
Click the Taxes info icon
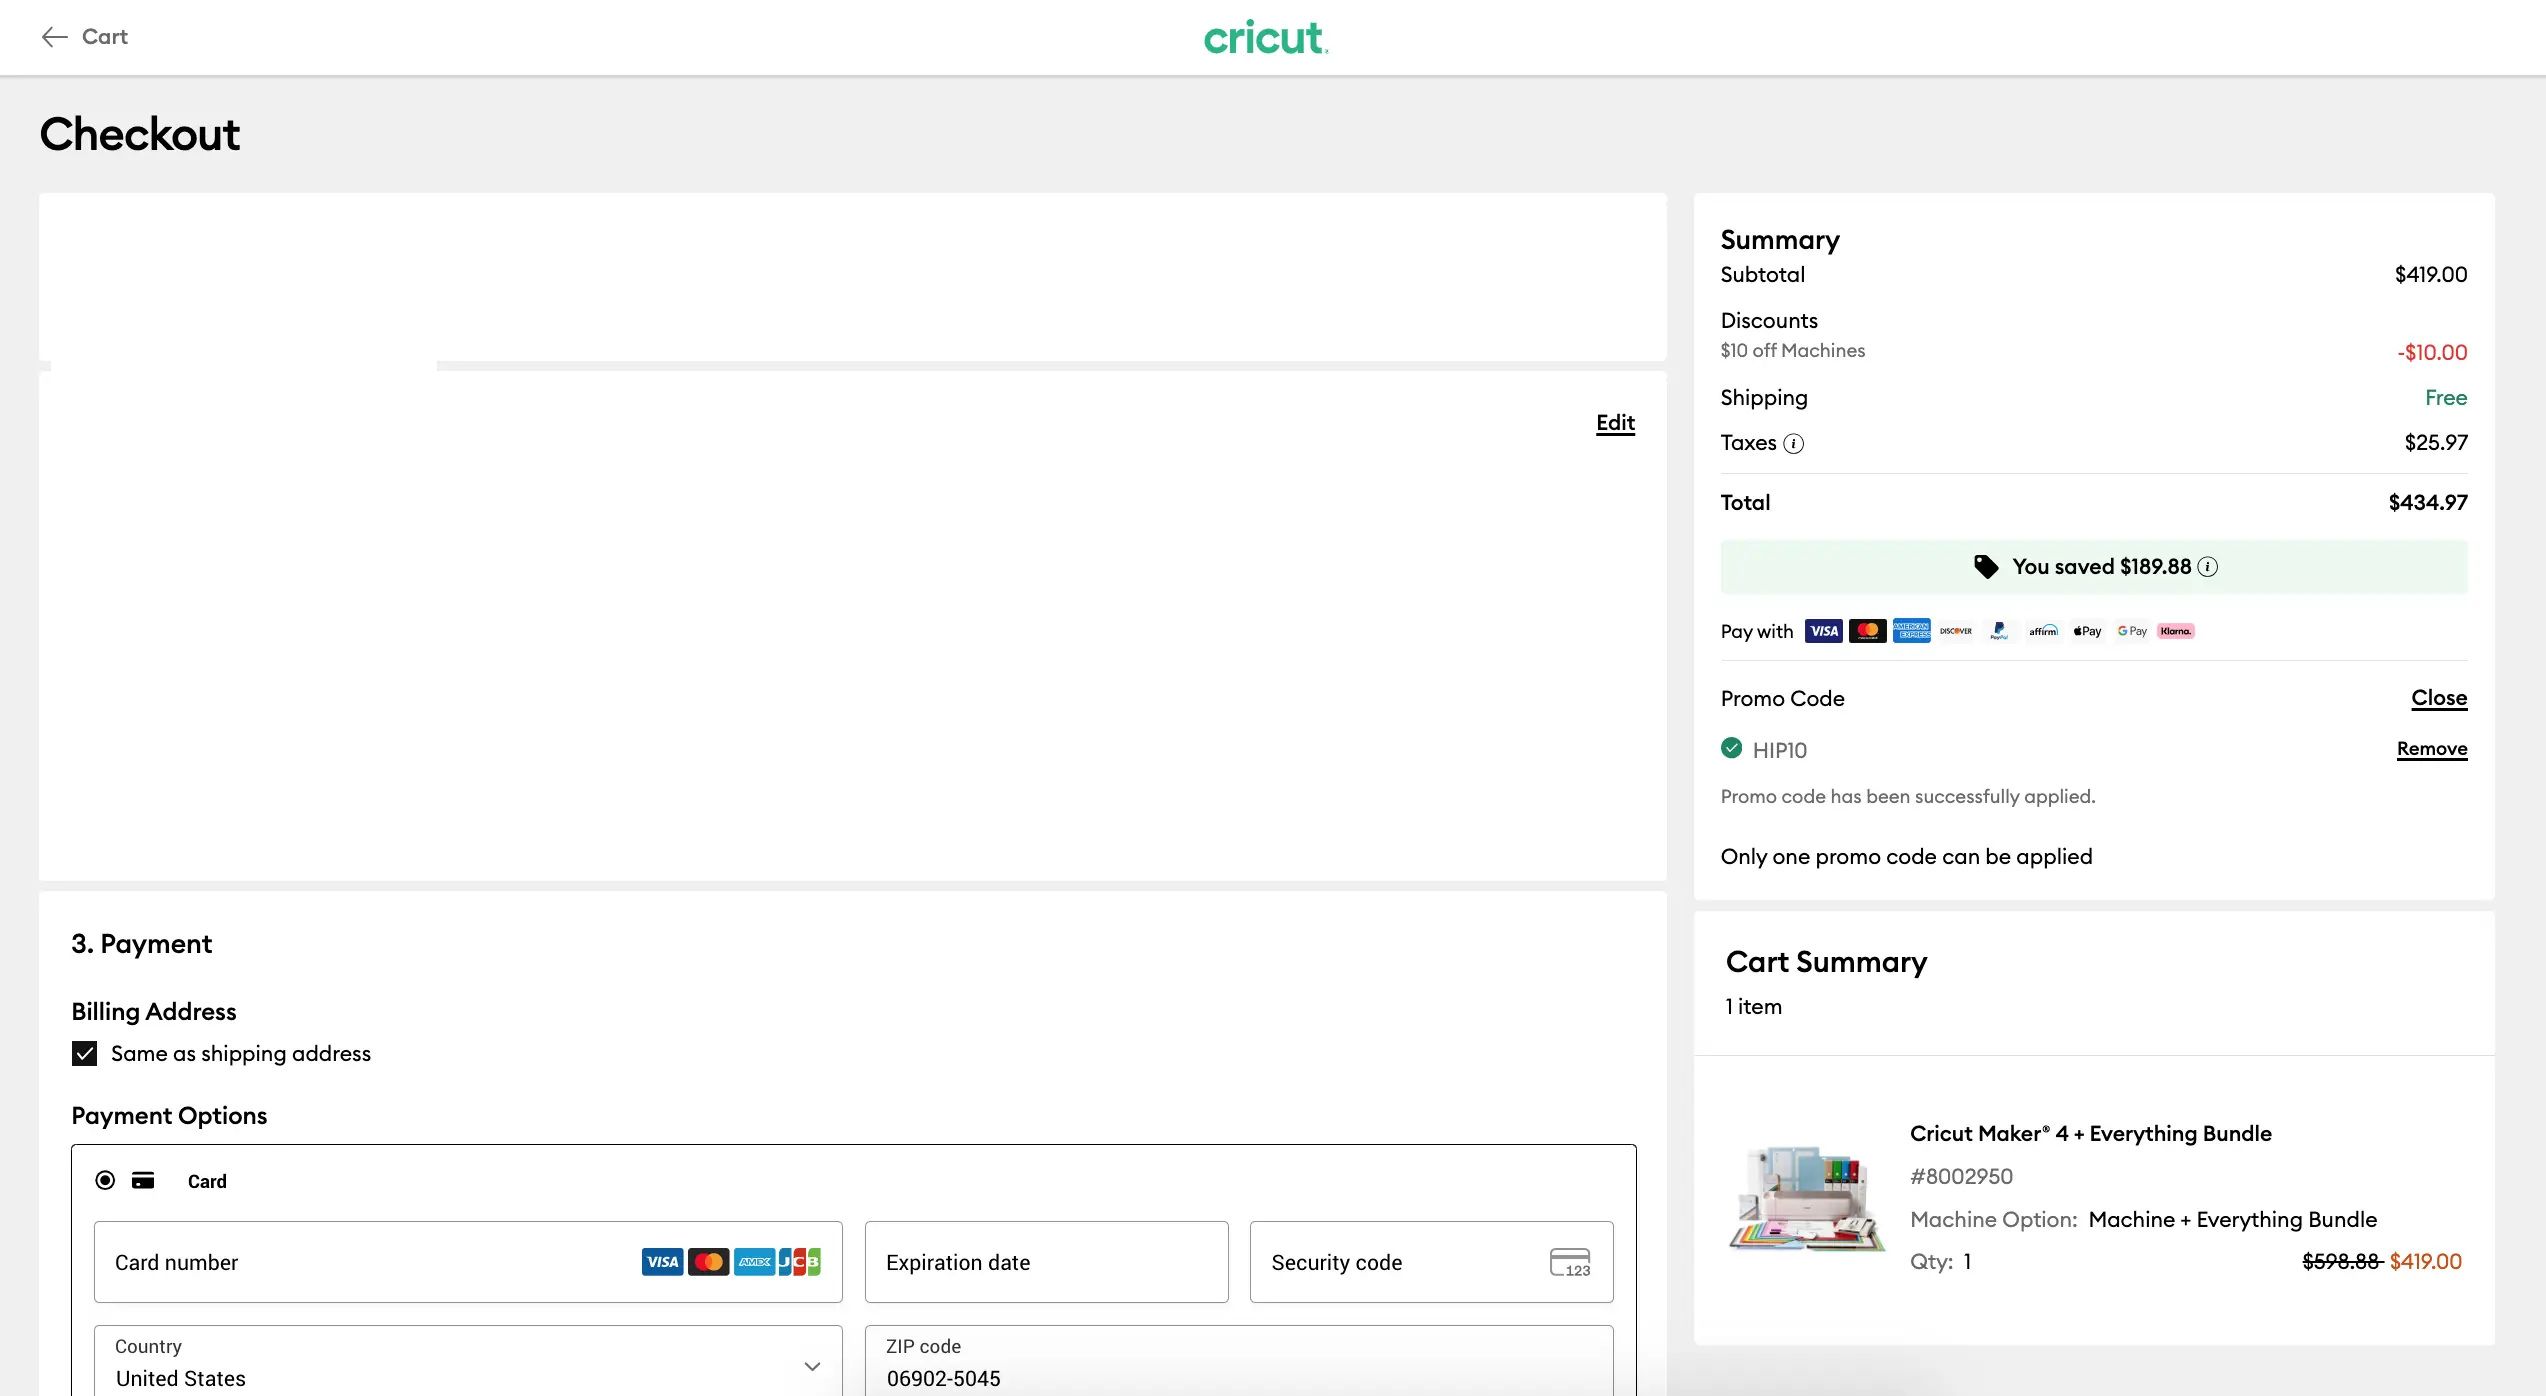coord(1794,444)
